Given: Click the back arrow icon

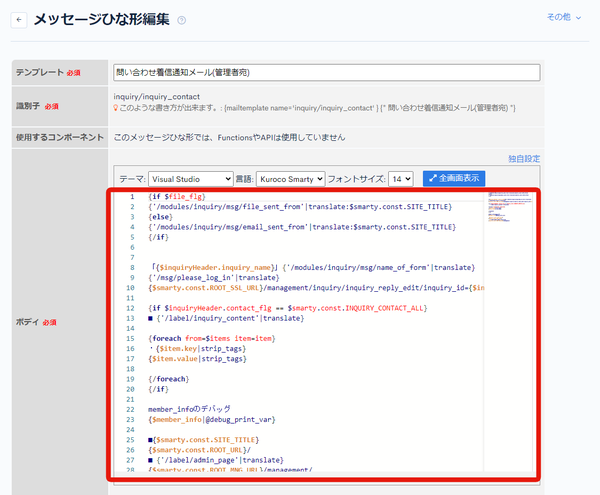Looking at the screenshot, I should click(x=19, y=20).
